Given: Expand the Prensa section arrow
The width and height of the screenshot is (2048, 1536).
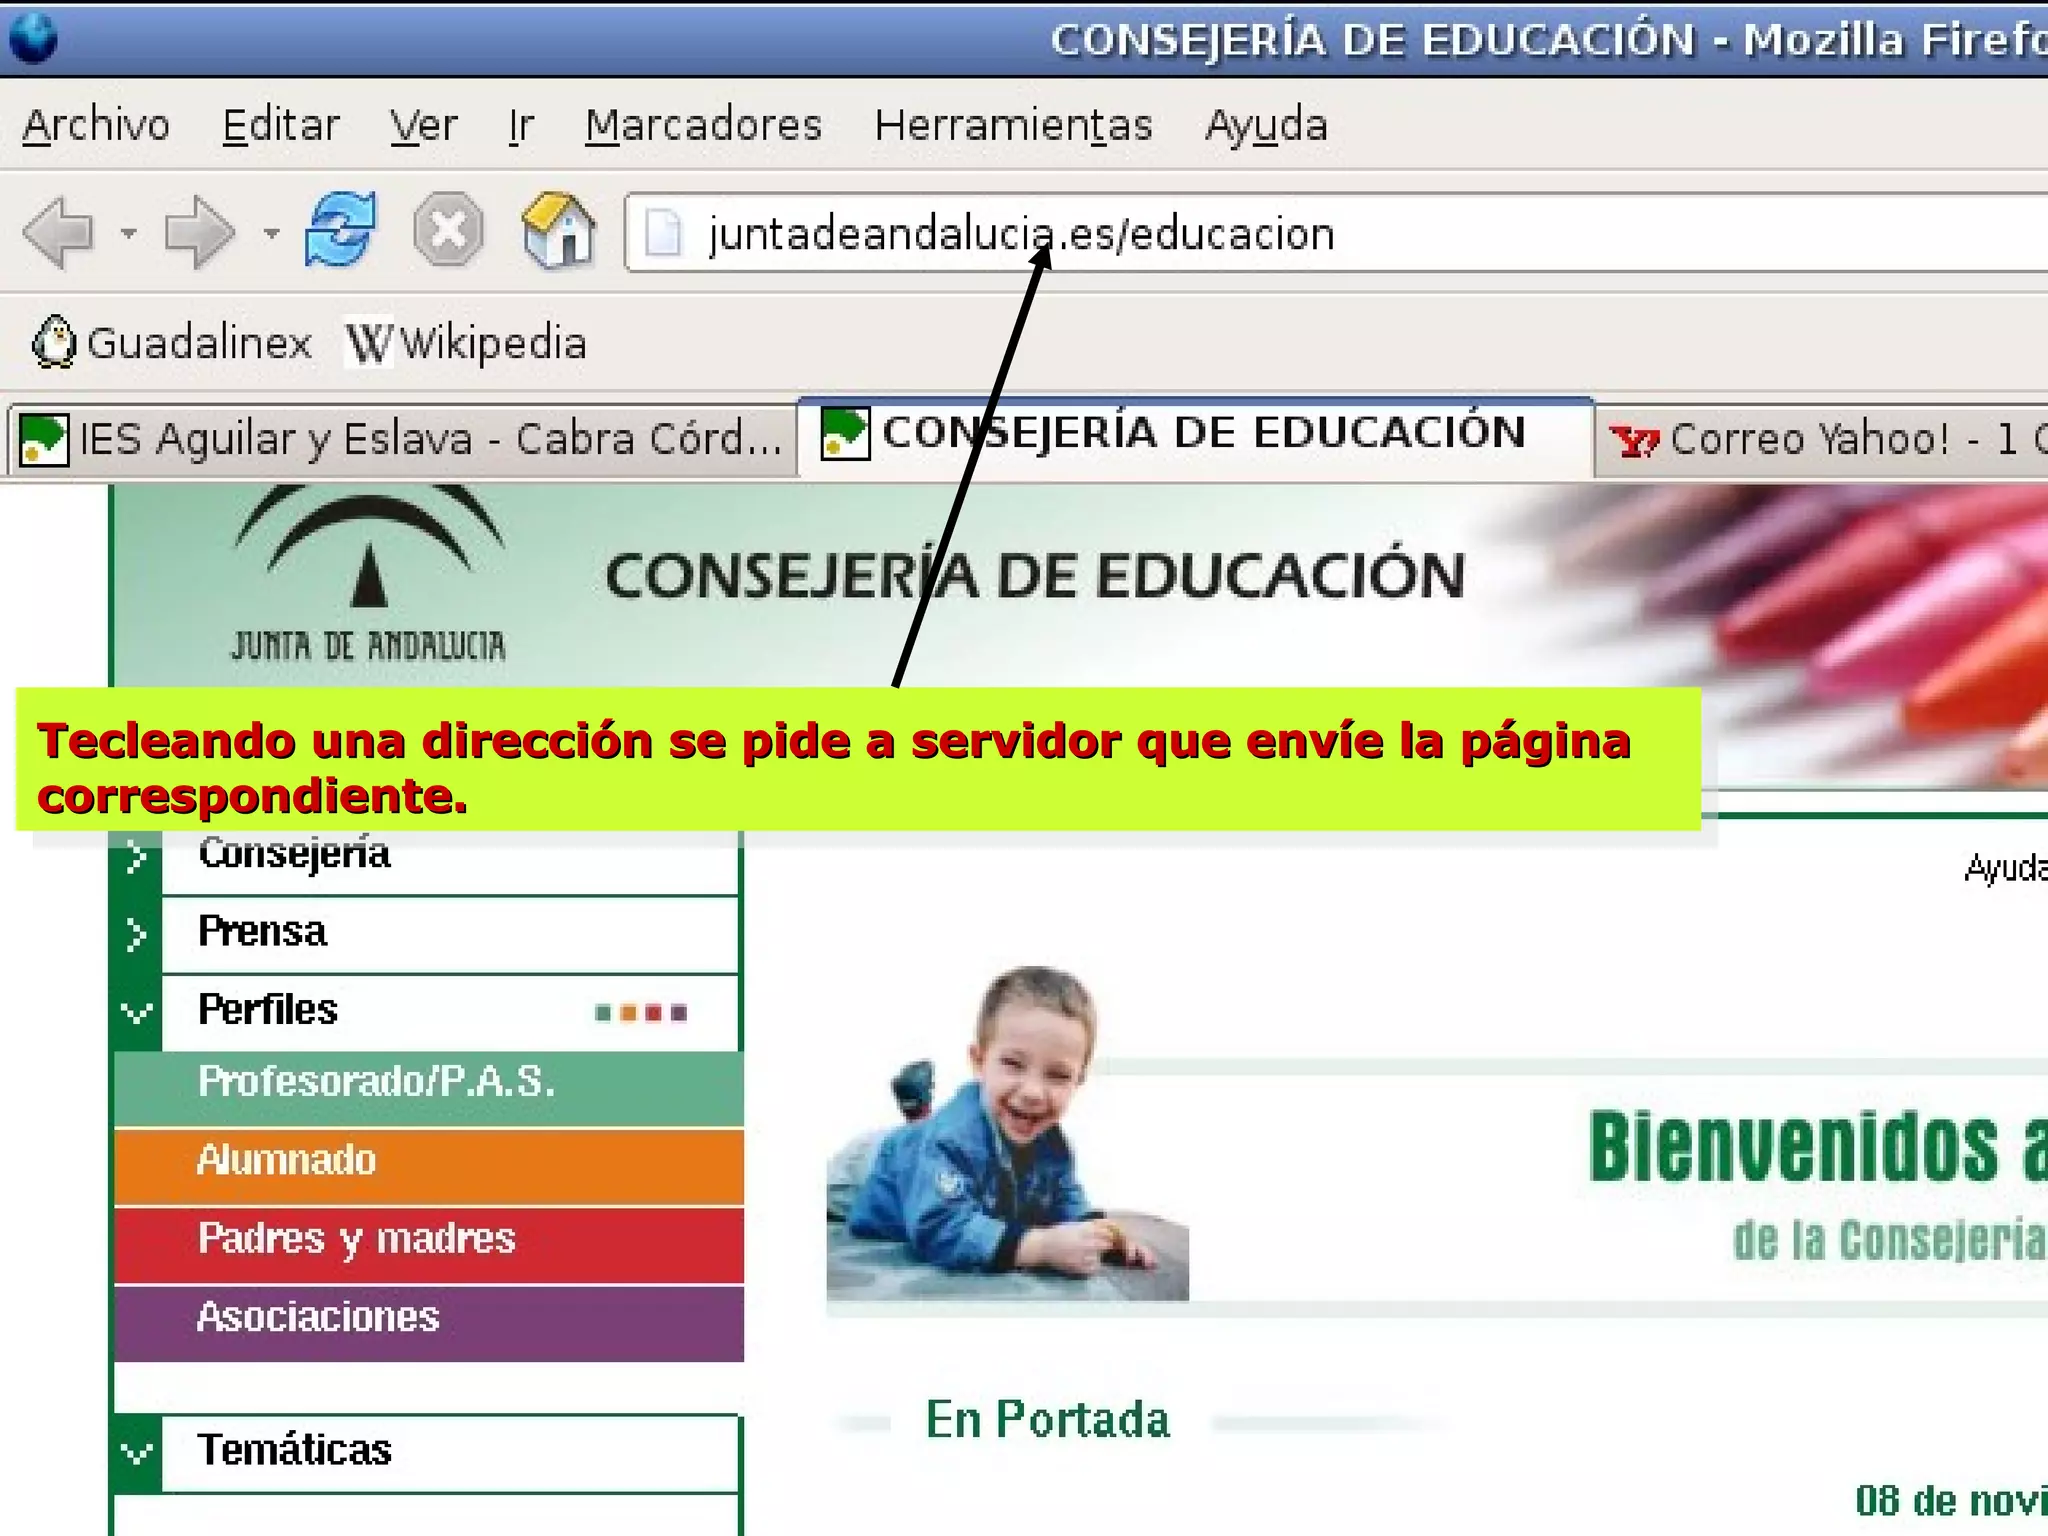Looking at the screenshot, I should [137, 934].
